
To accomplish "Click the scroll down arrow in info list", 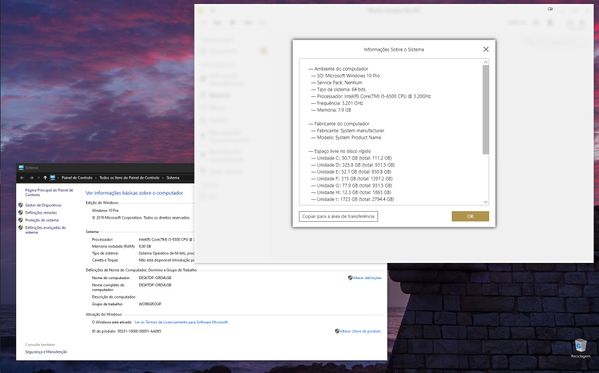I will coord(486,202).
